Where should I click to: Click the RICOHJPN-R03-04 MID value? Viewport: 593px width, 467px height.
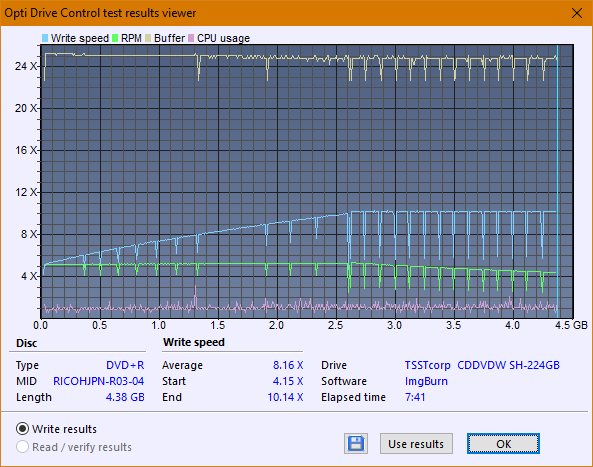(98, 381)
